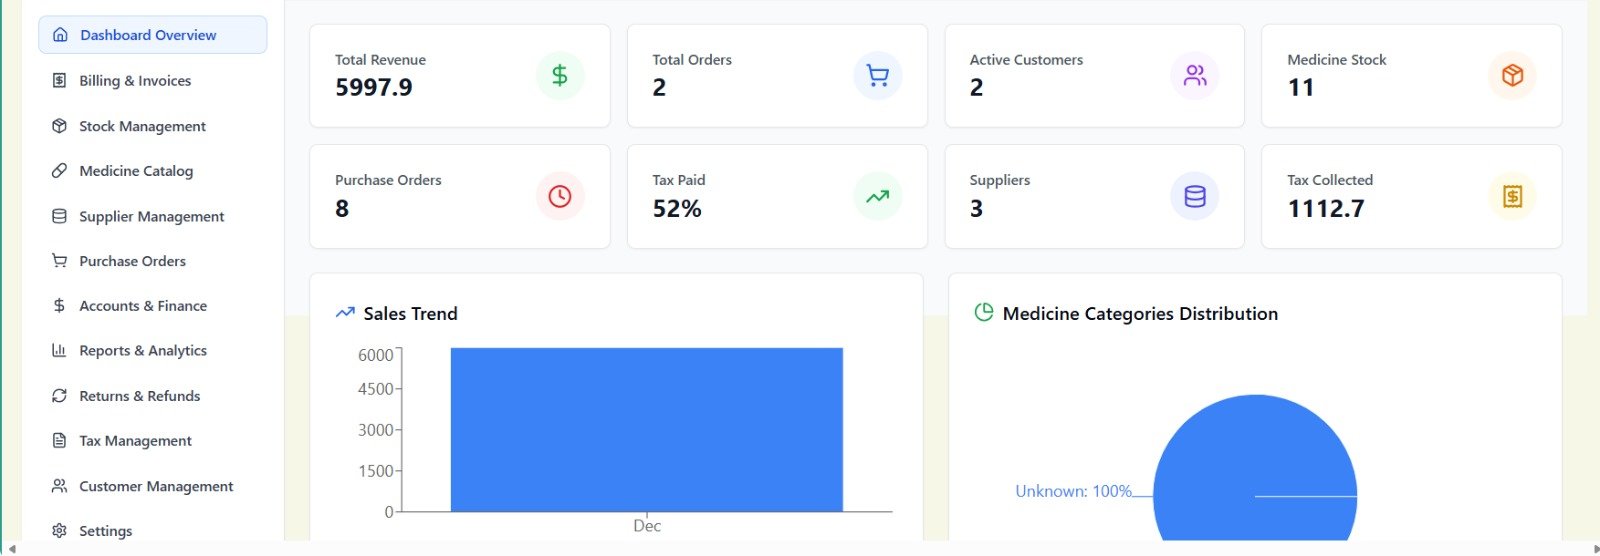Click the red clock Purchase Orders icon
The width and height of the screenshot is (1600, 556).
560,196
